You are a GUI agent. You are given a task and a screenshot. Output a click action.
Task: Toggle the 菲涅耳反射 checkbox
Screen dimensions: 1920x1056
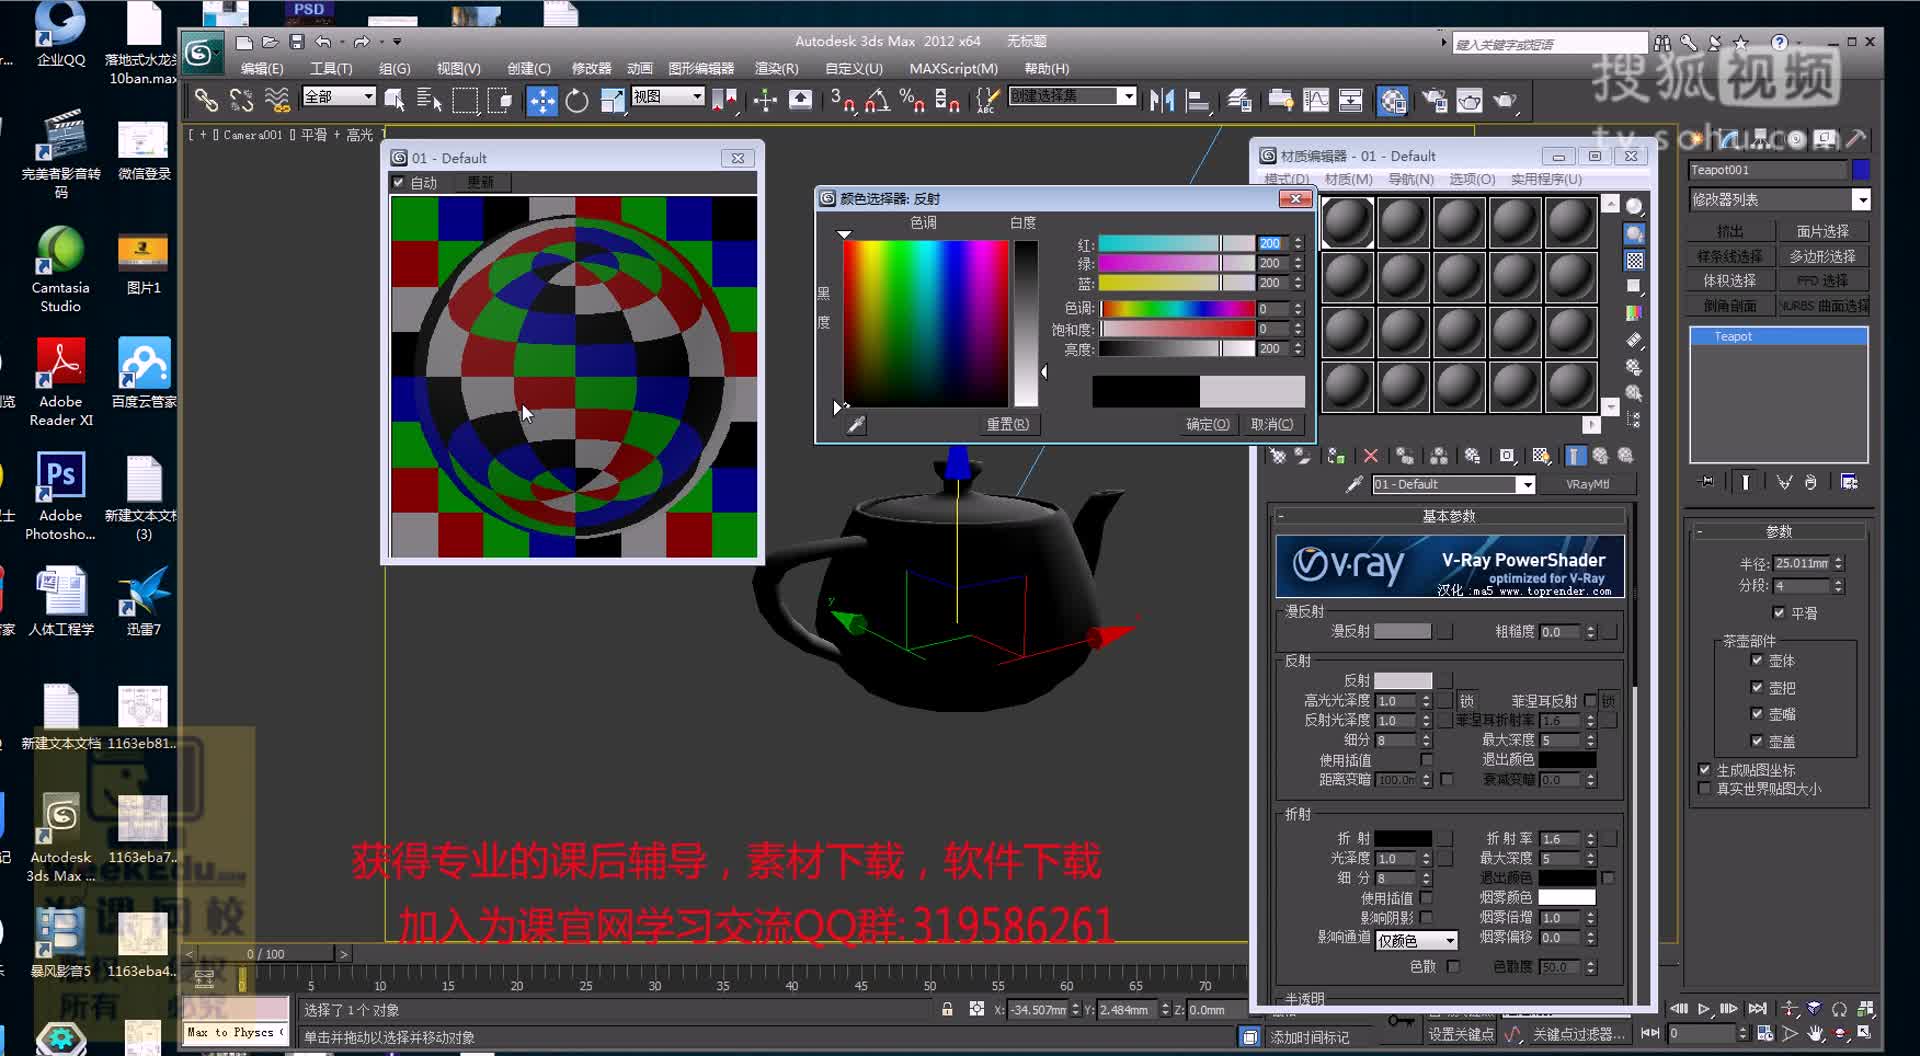click(1590, 700)
